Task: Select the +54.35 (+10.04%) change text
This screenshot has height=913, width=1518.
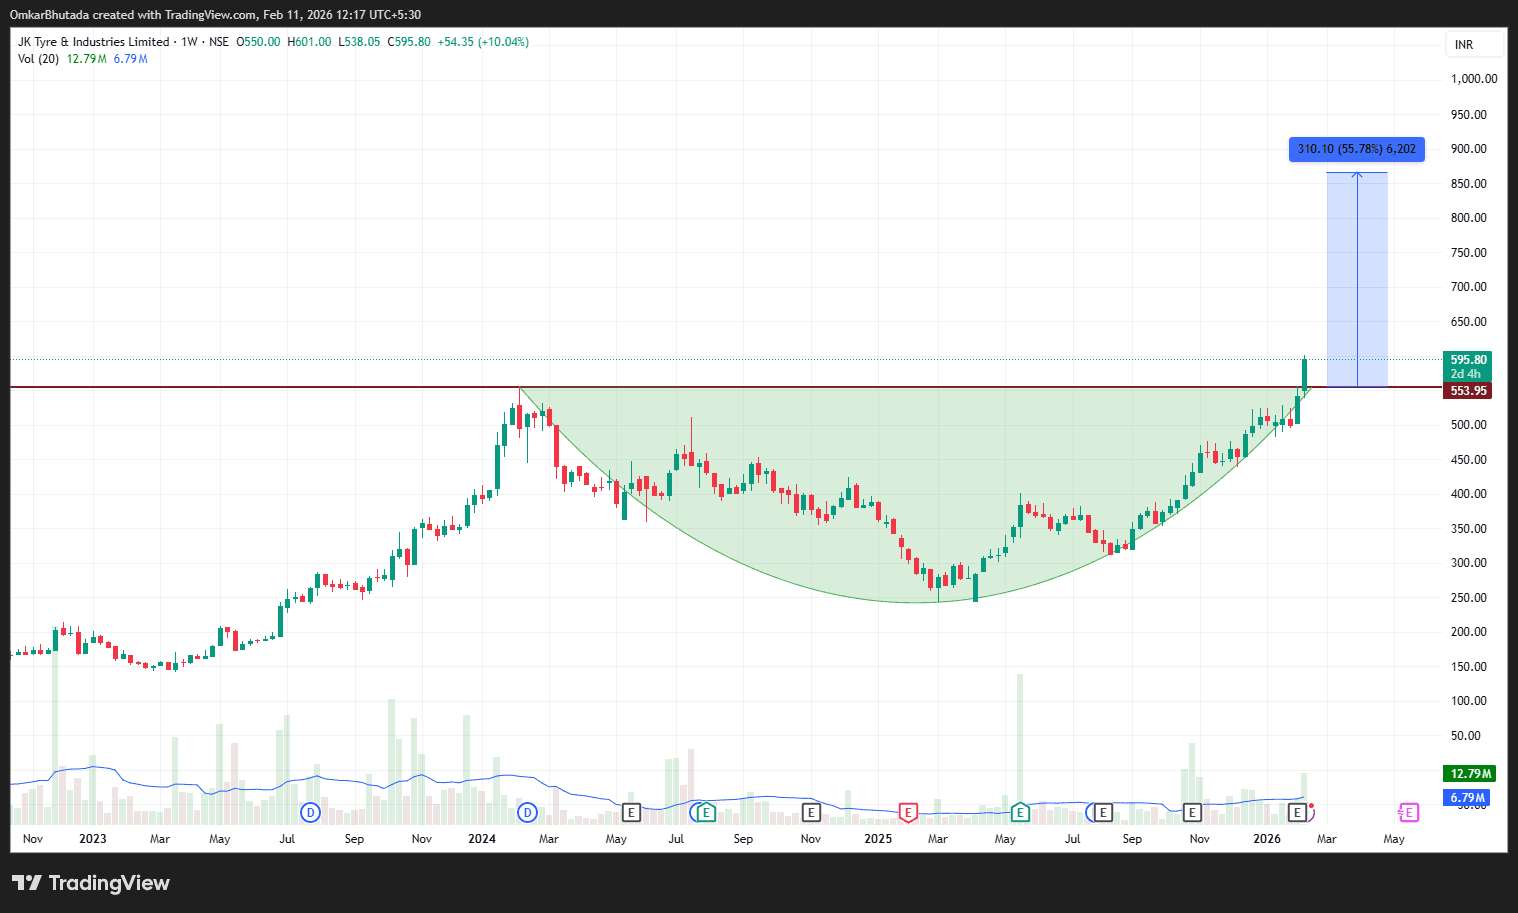Action: (x=483, y=42)
